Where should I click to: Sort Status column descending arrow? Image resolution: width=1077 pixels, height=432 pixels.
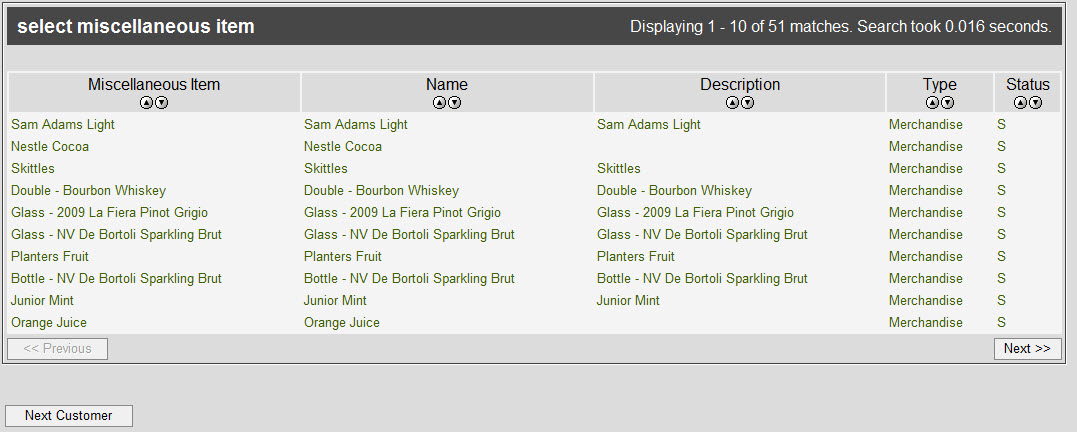pyautogui.click(x=1035, y=103)
